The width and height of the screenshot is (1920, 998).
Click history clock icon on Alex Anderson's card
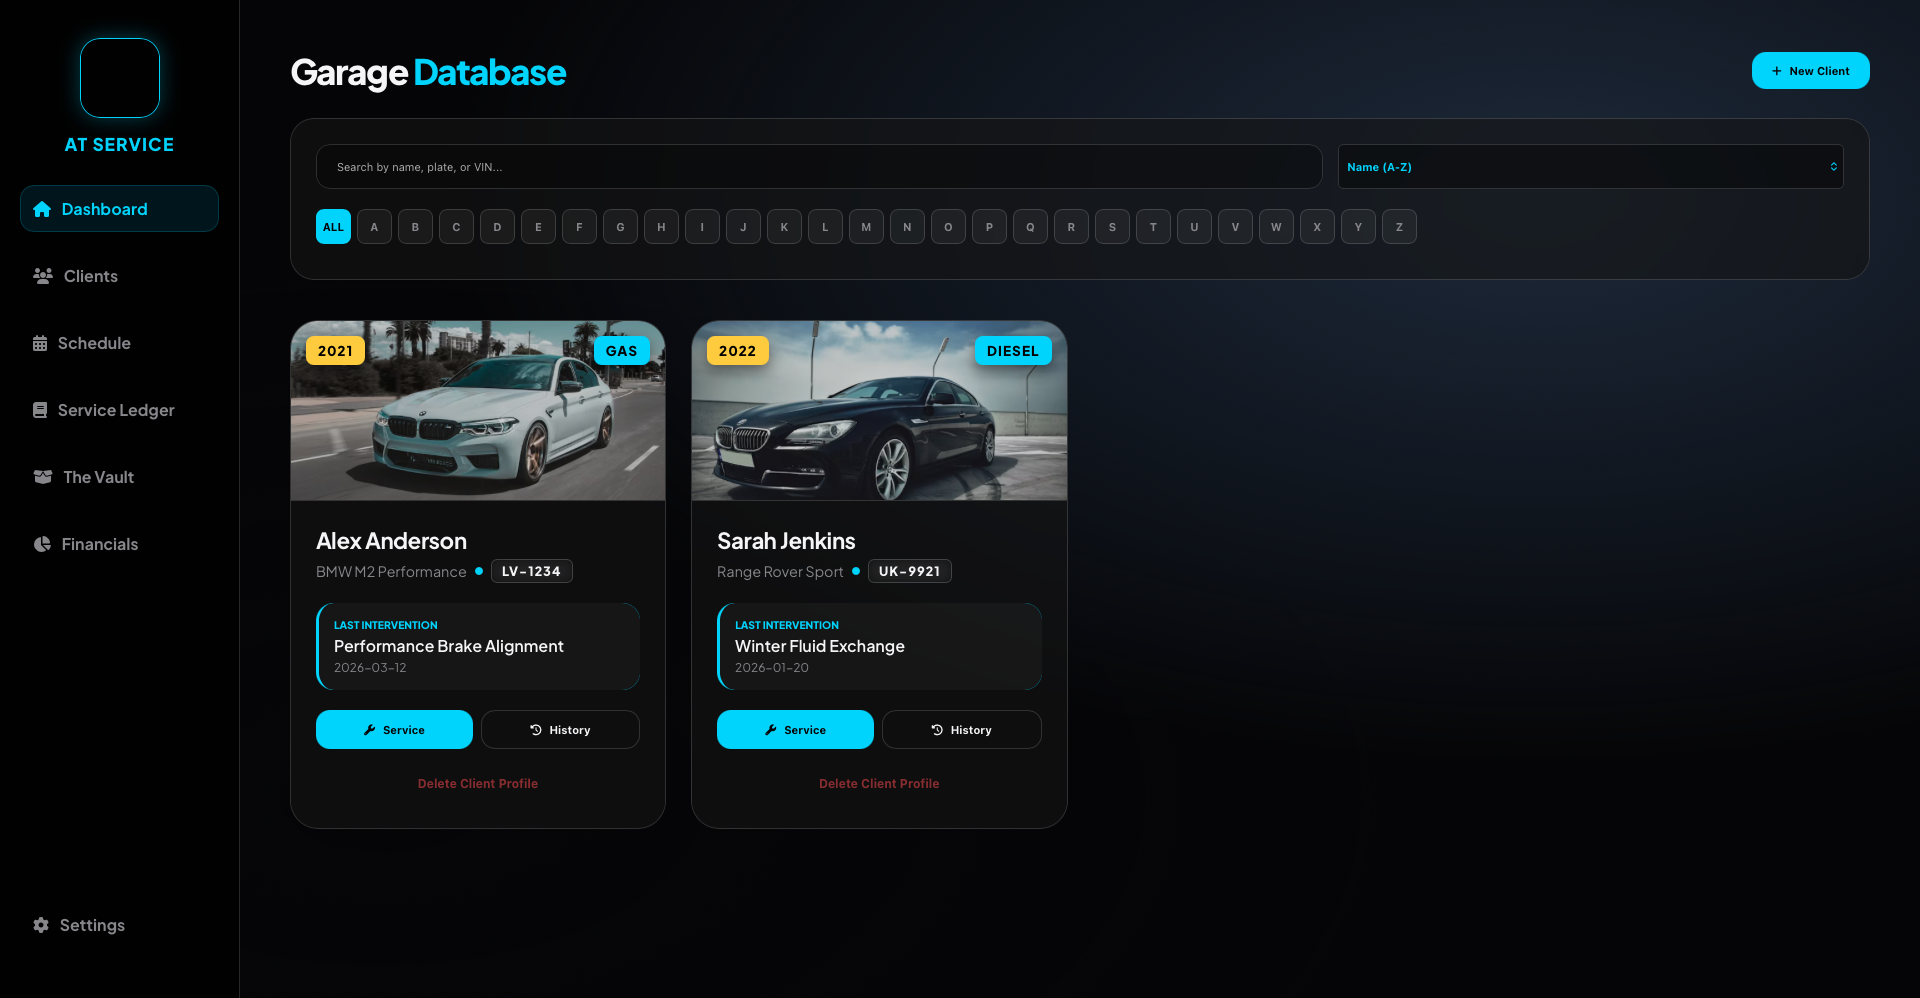tap(536, 730)
